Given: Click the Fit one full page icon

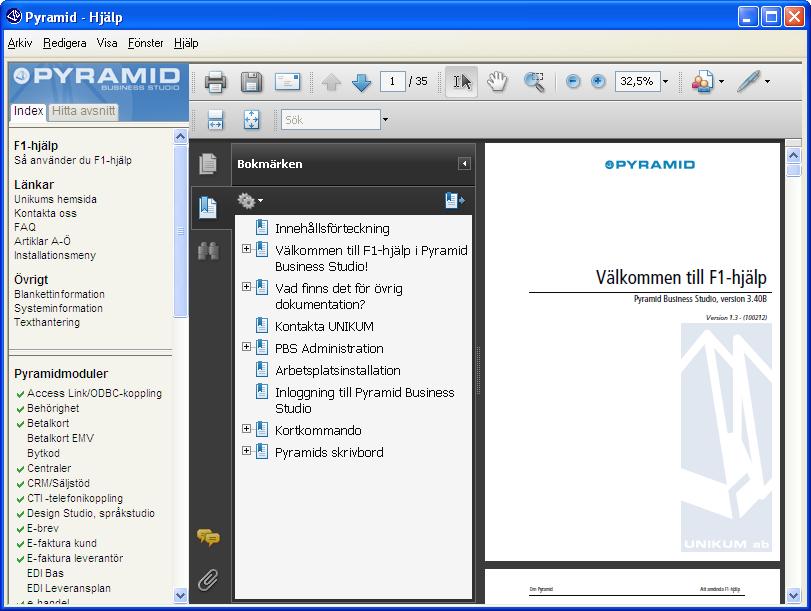Looking at the screenshot, I should coord(251,120).
